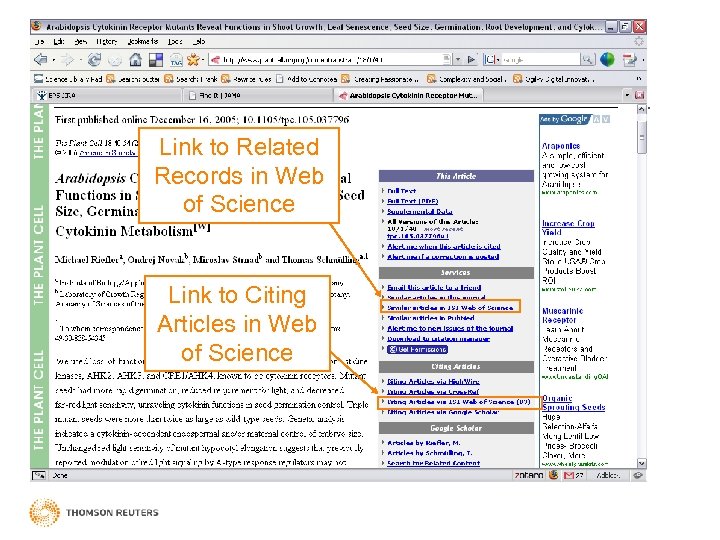This screenshot has width=720, height=540.
Task: Click the Firefox-style icon in the status bar
Action: (553, 474)
